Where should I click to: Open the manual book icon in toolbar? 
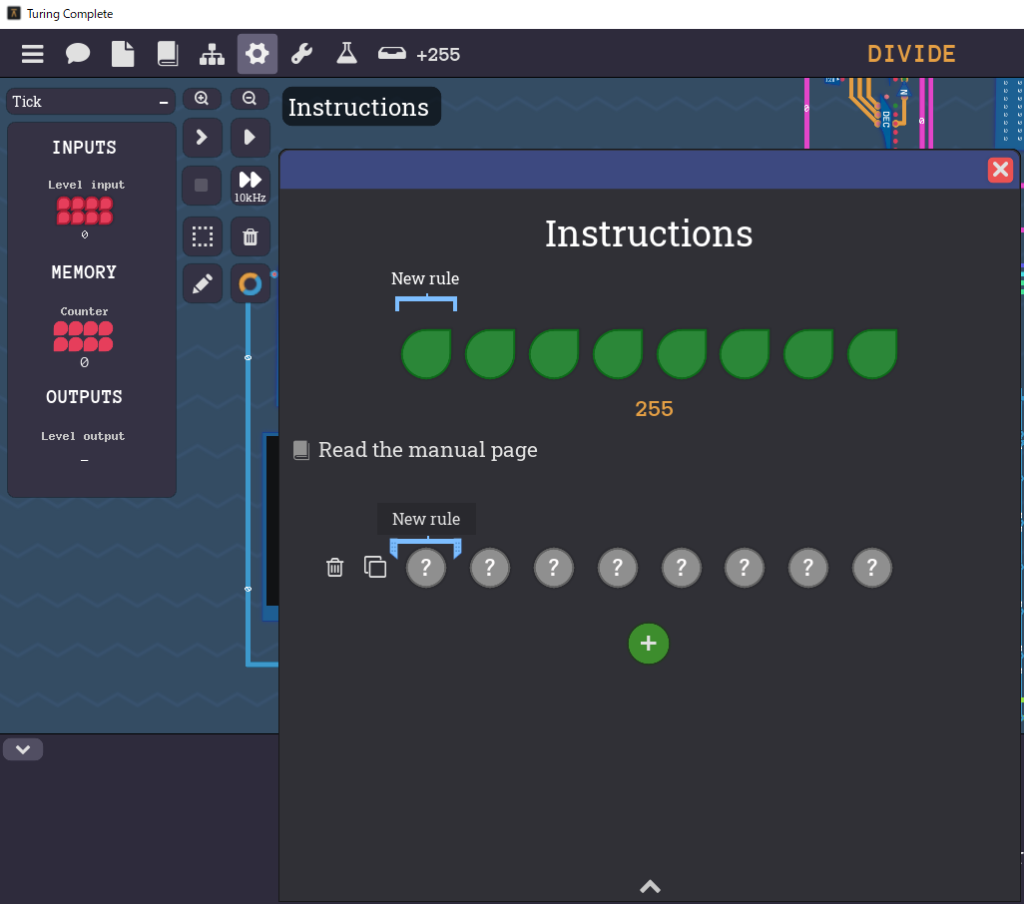(x=167, y=54)
